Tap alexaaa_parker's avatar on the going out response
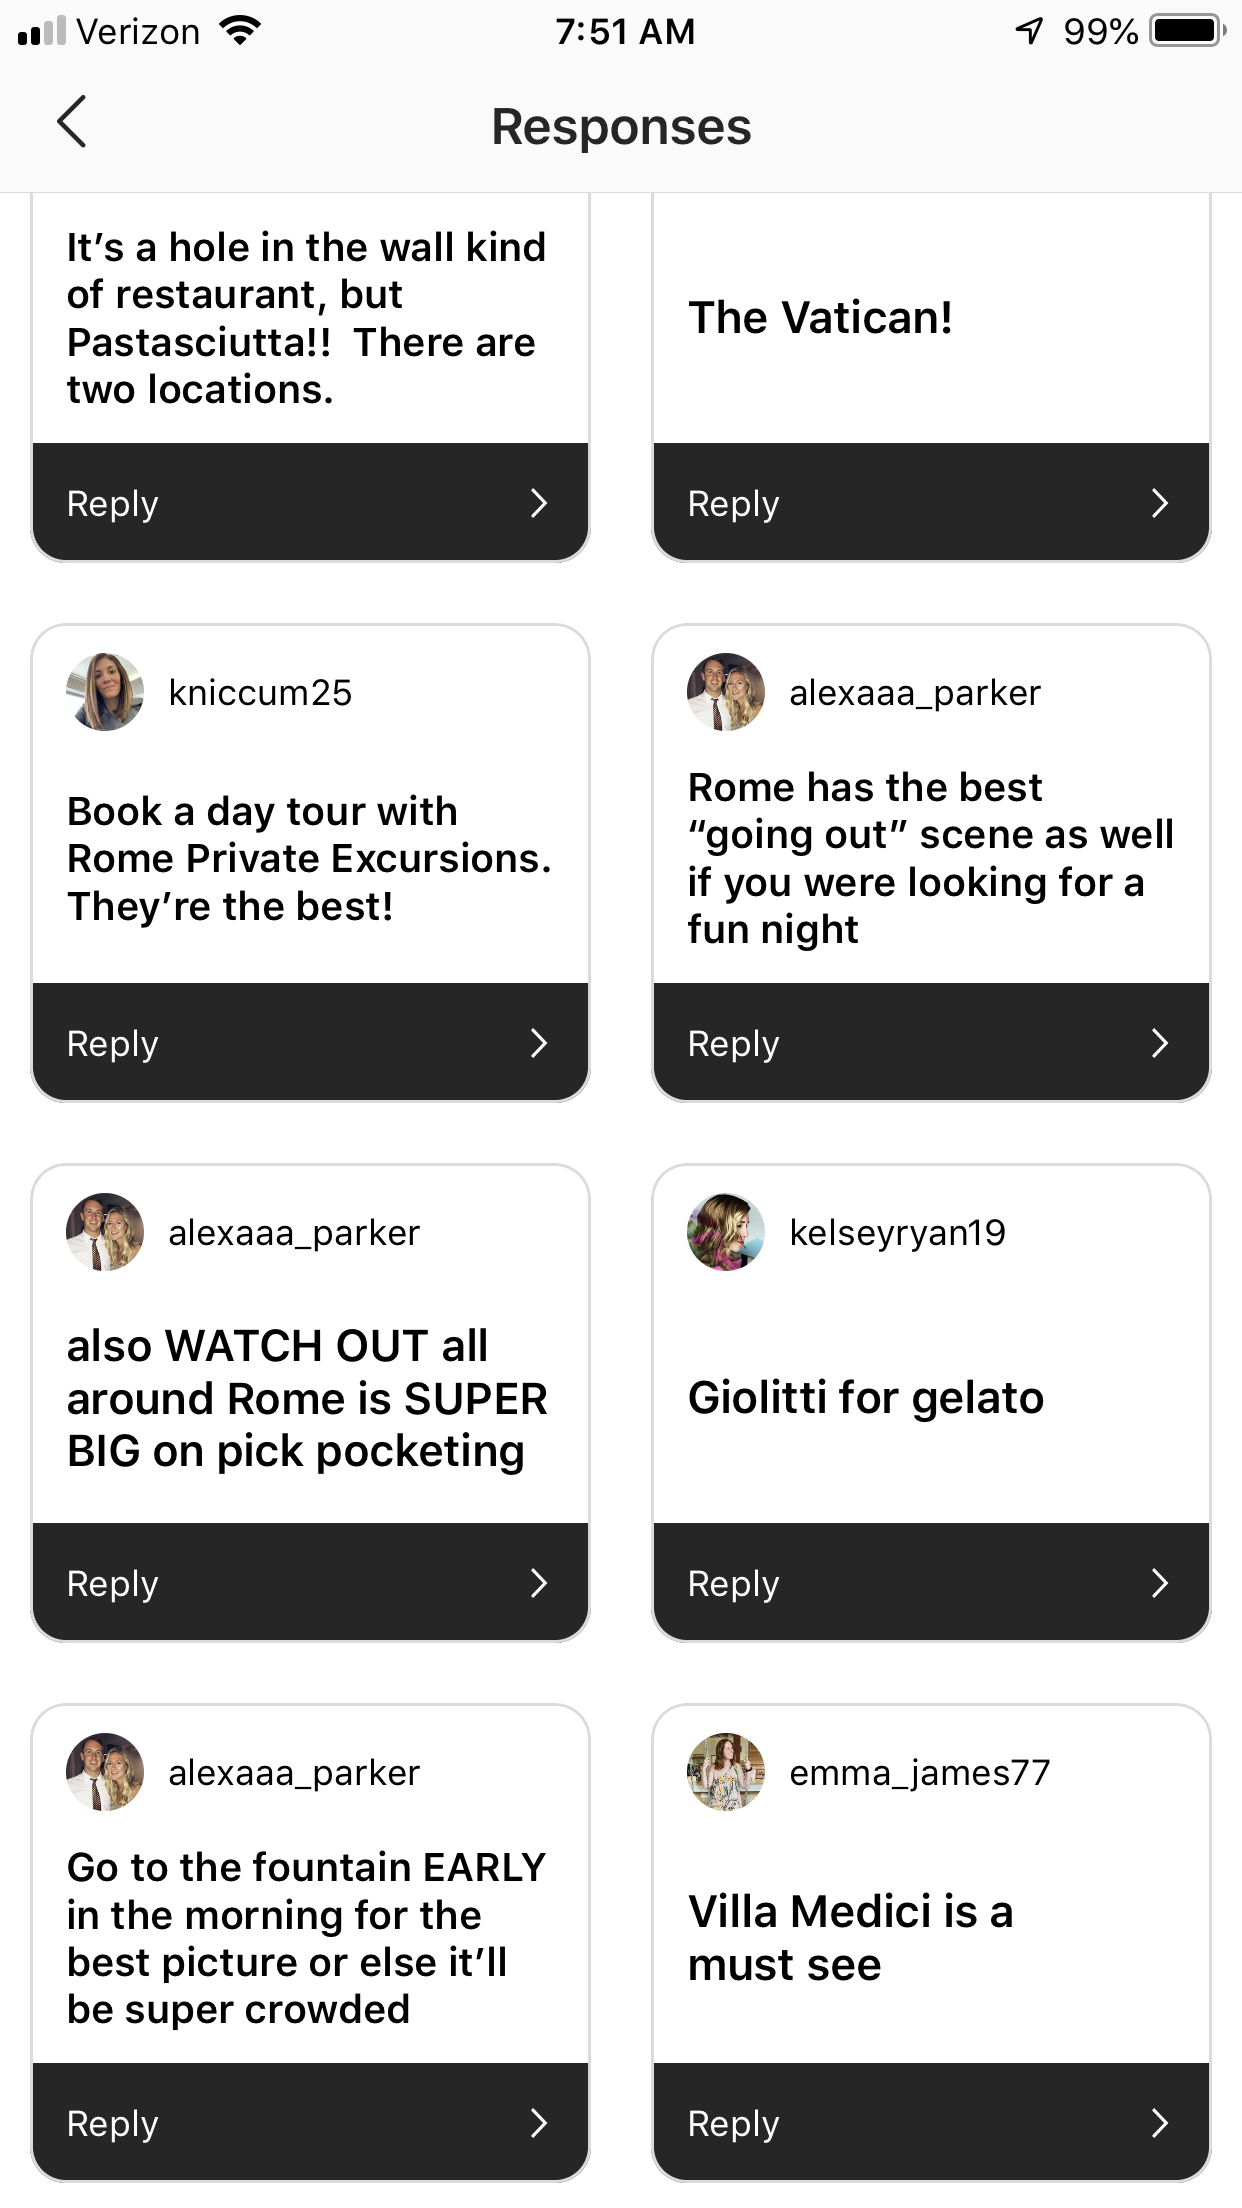Image resolution: width=1242 pixels, height=2208 pixels. point(726,692)
